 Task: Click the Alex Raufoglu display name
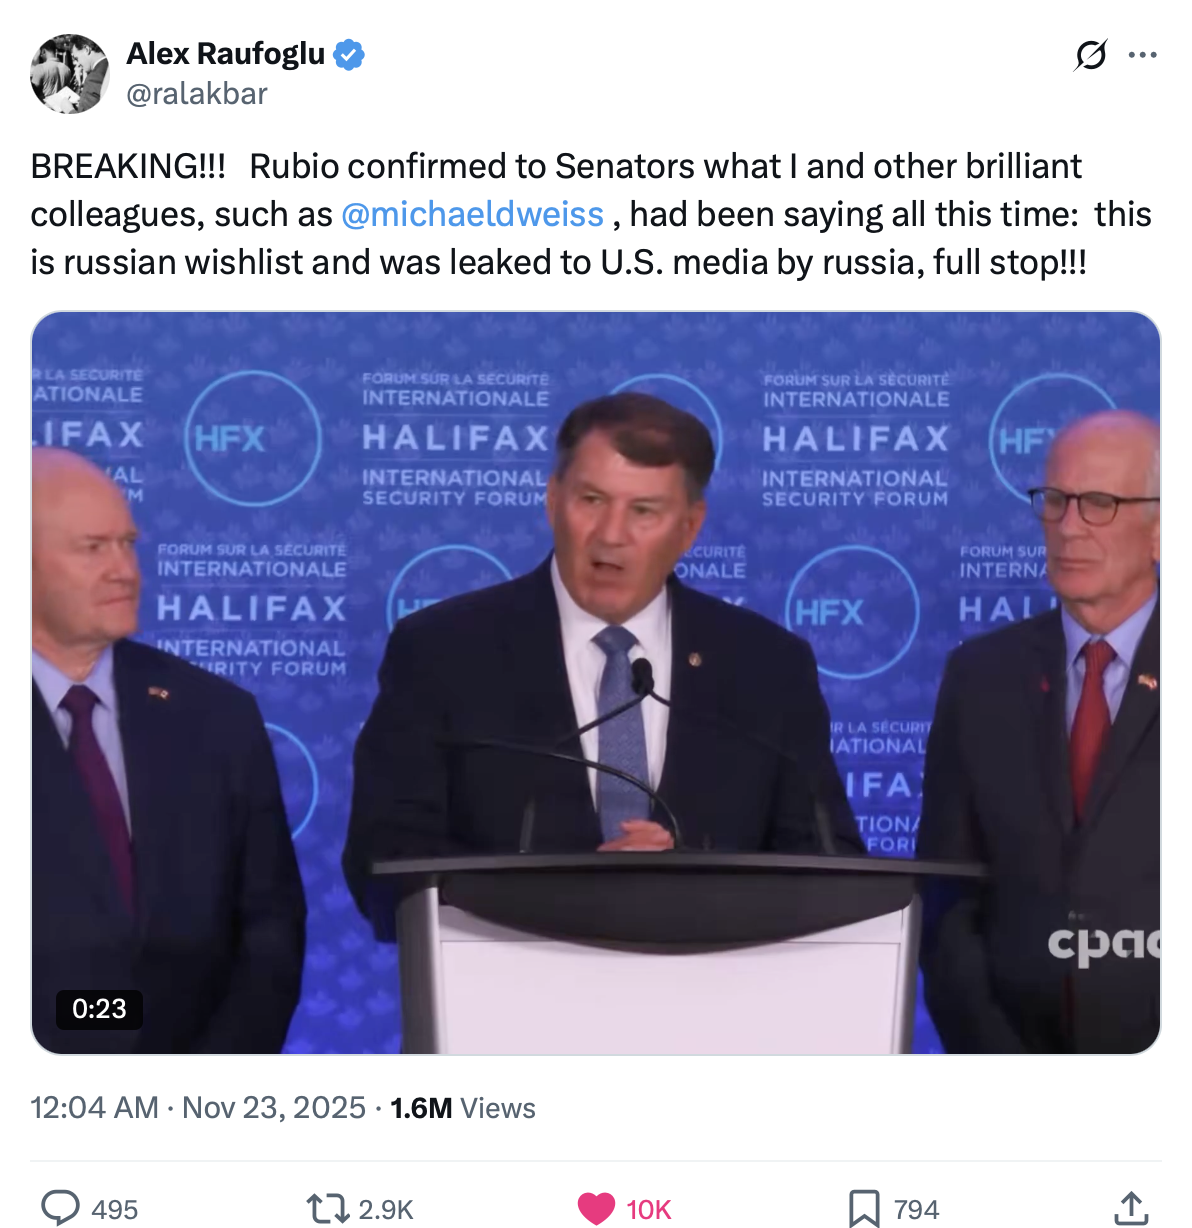point(226,53)
